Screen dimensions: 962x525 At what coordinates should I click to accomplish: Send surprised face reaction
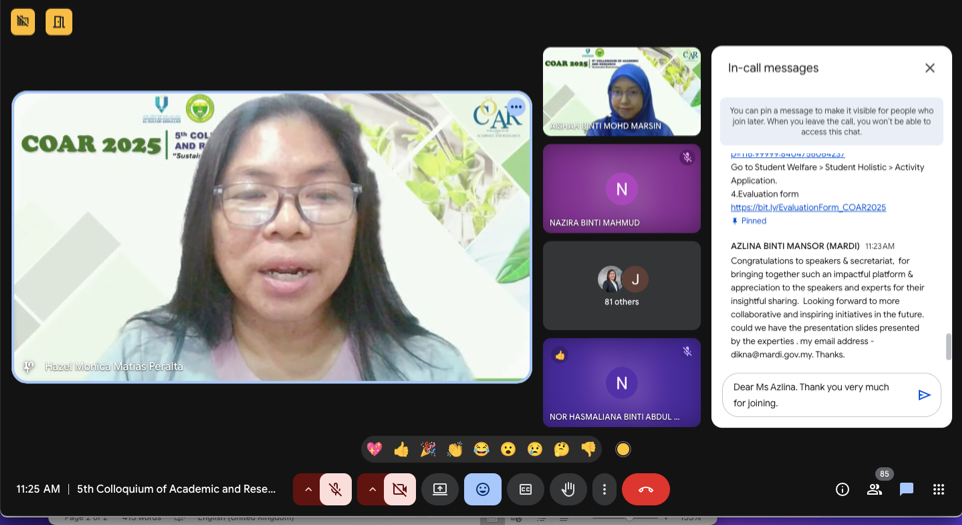tap(508, 450)
